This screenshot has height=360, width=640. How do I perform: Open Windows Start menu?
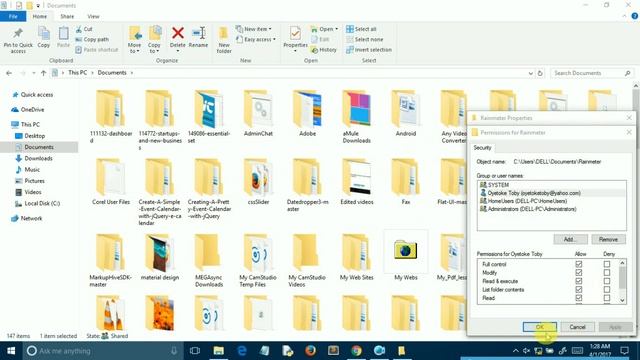click(11, 351)
